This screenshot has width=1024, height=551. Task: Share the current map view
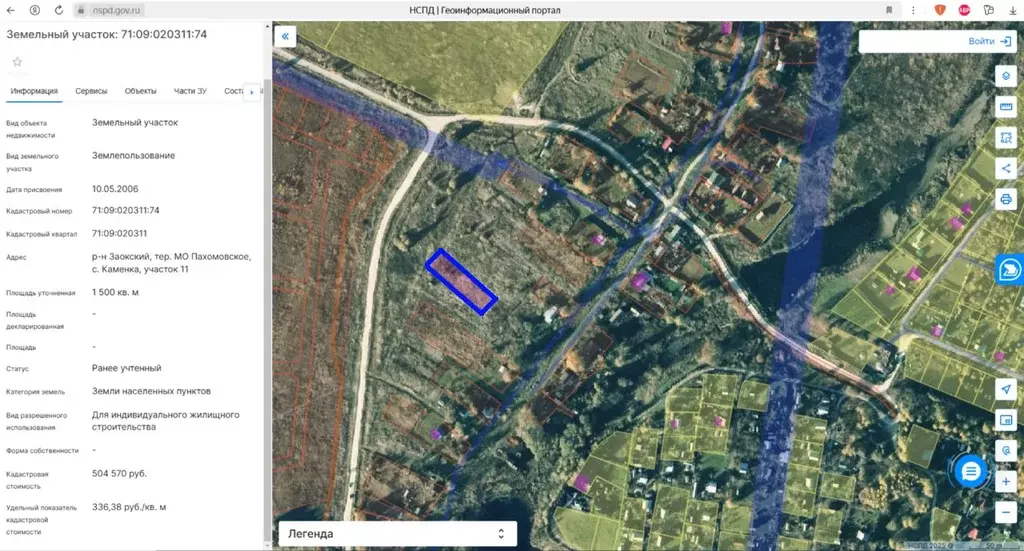tap(1006, 168)
